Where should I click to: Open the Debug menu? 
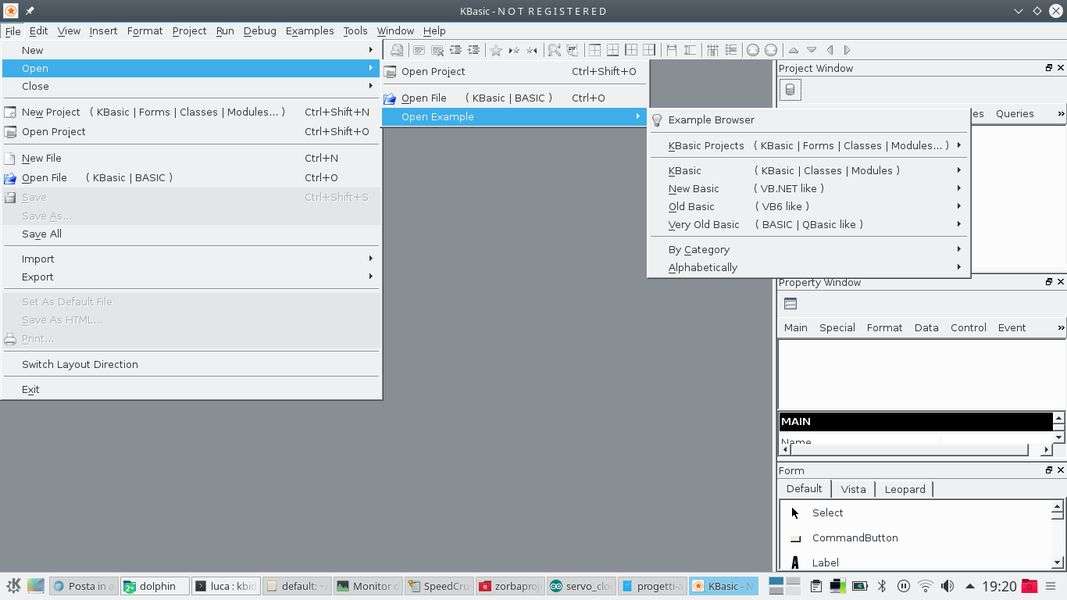[x=259, y=31]
